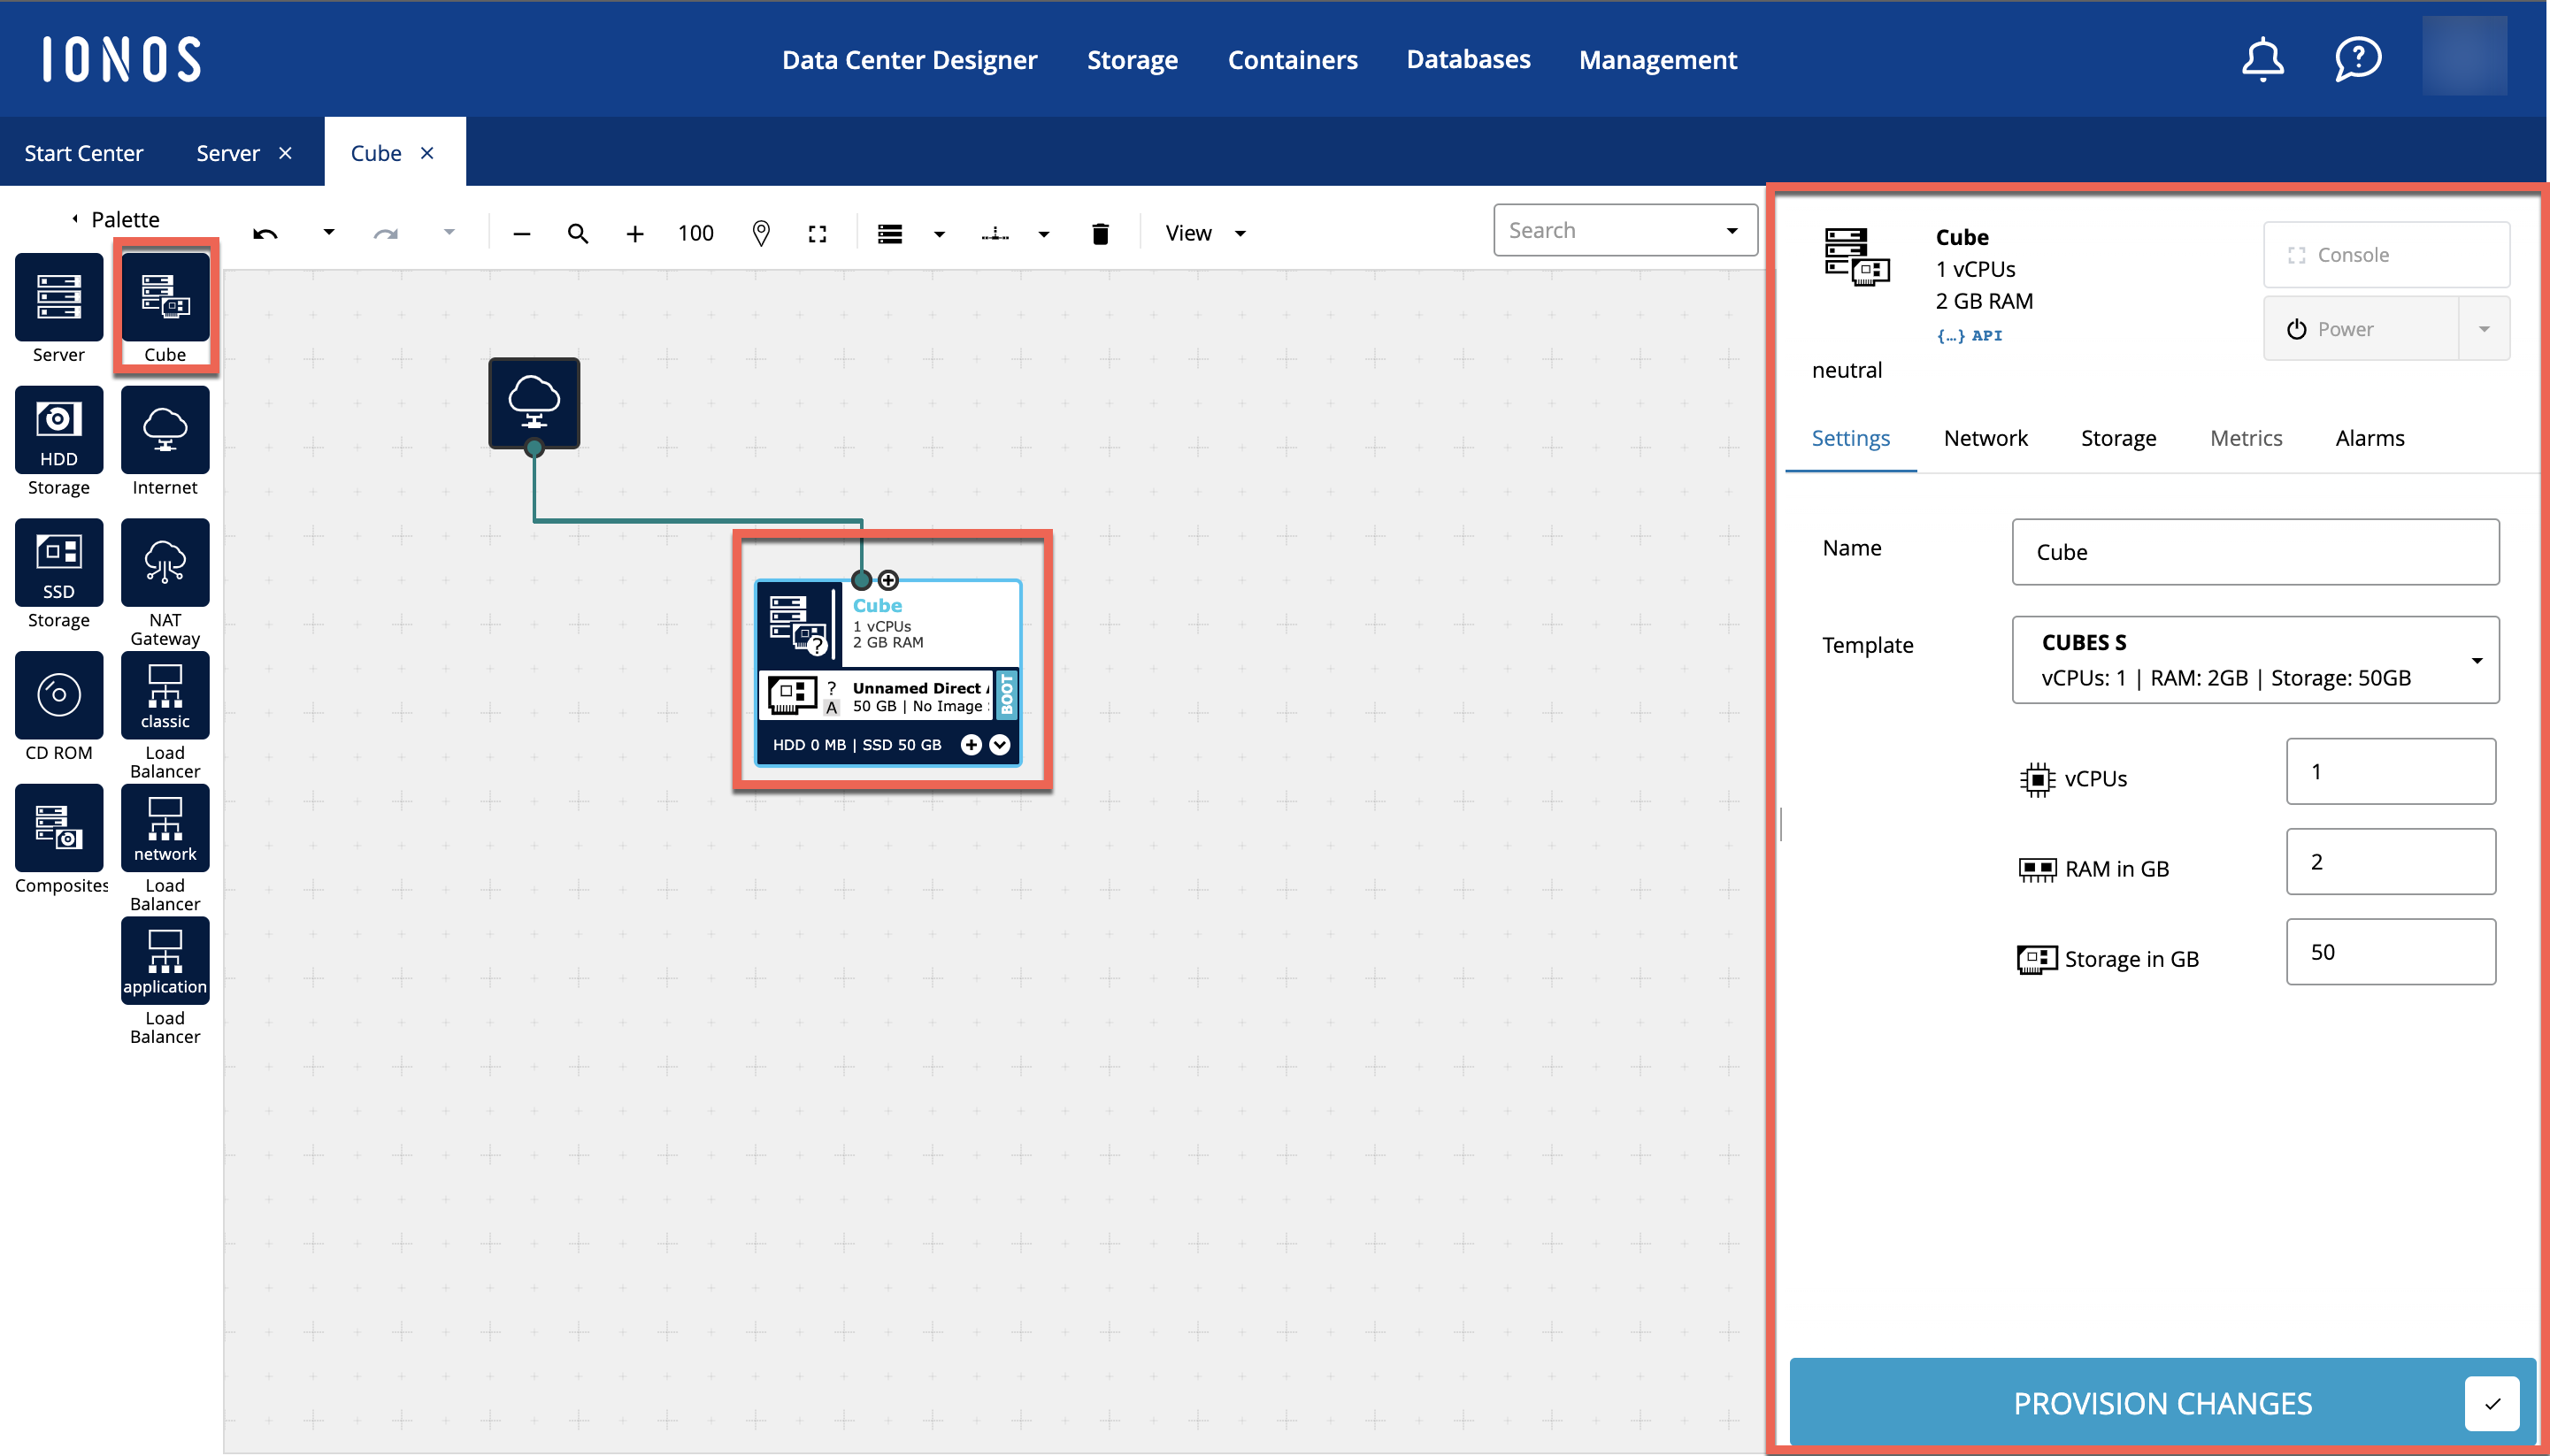2550x1456 pixels.
Task: Open notifications bell icon
Action: click(2262, 59)
